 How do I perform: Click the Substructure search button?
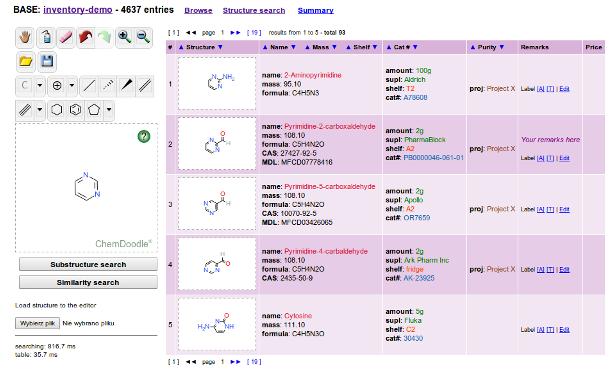pyautogui.click(x=88, y=265)
